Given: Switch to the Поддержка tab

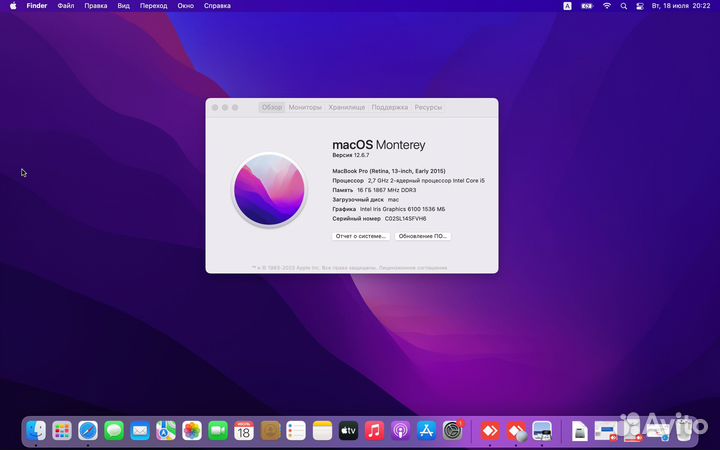Looking at the screenshot, I should (389, 107).
